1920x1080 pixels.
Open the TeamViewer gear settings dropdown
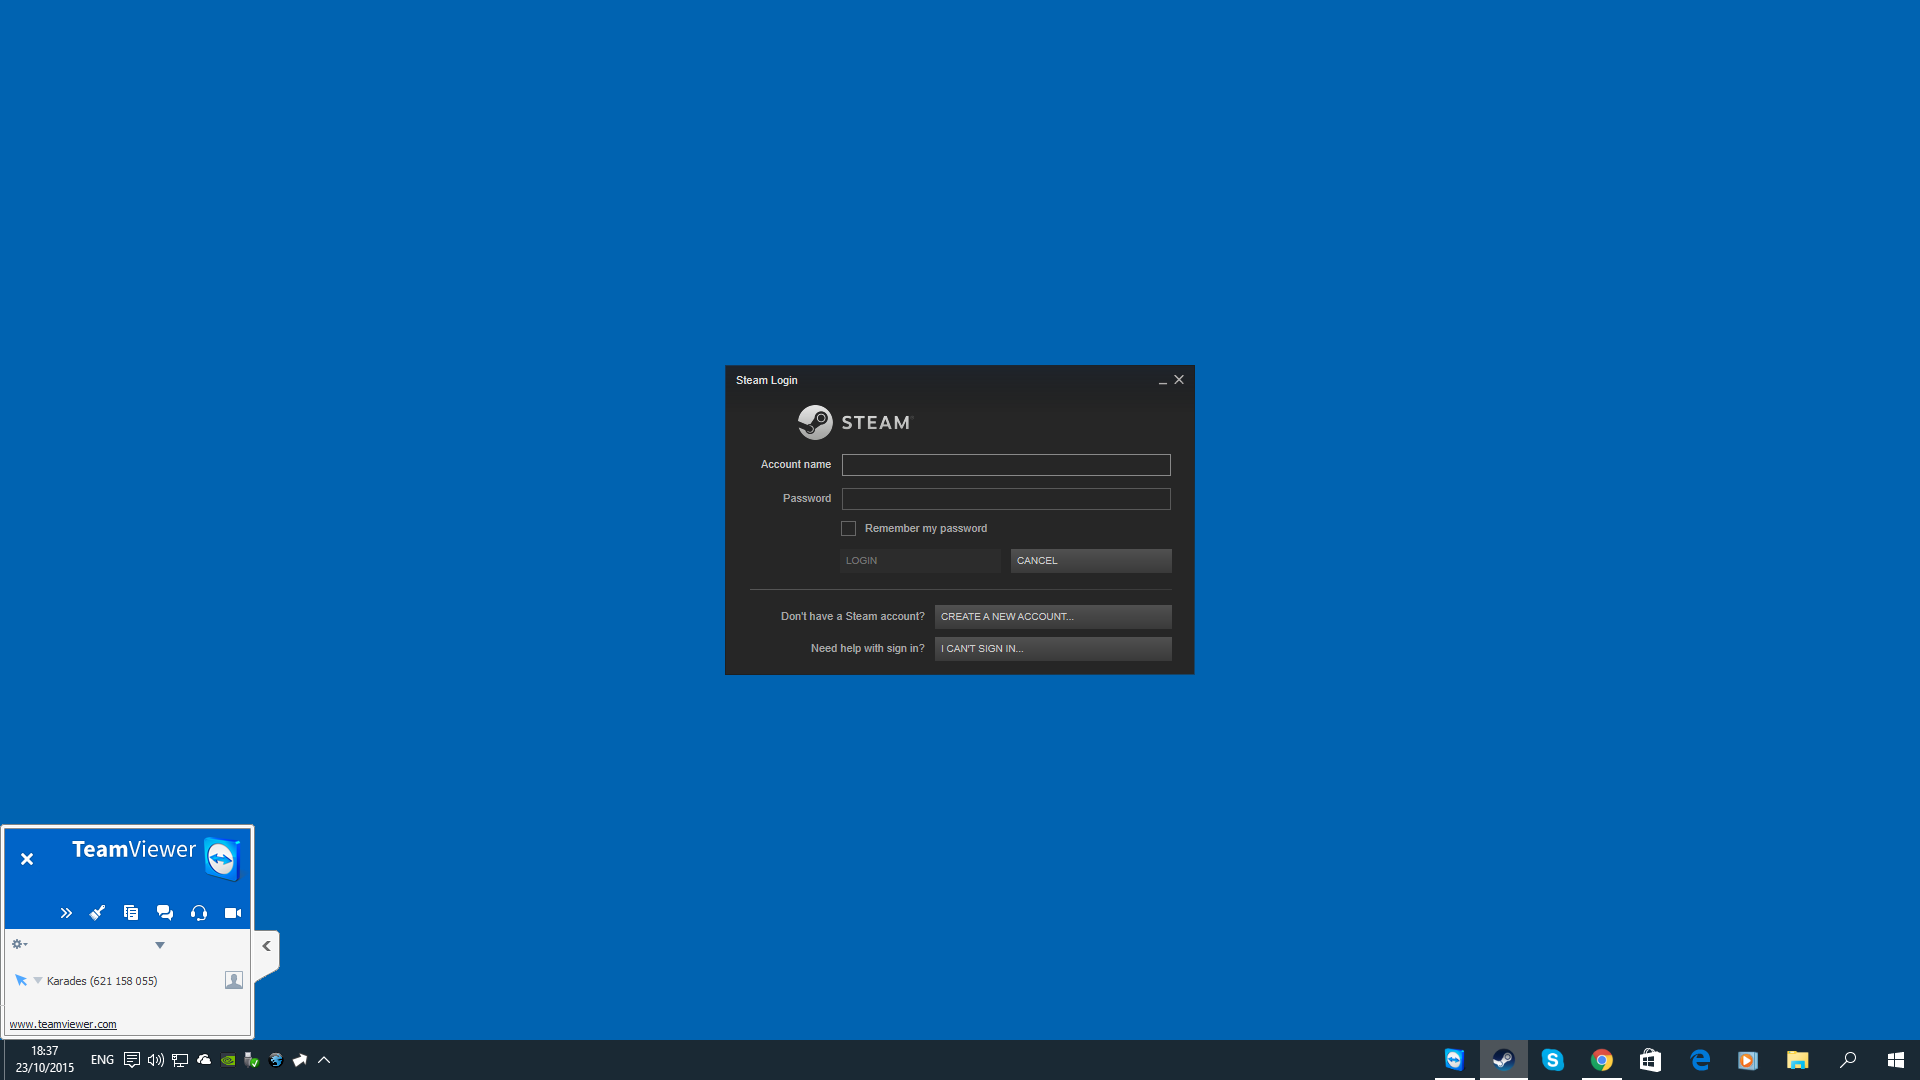(x=19, y=944)
